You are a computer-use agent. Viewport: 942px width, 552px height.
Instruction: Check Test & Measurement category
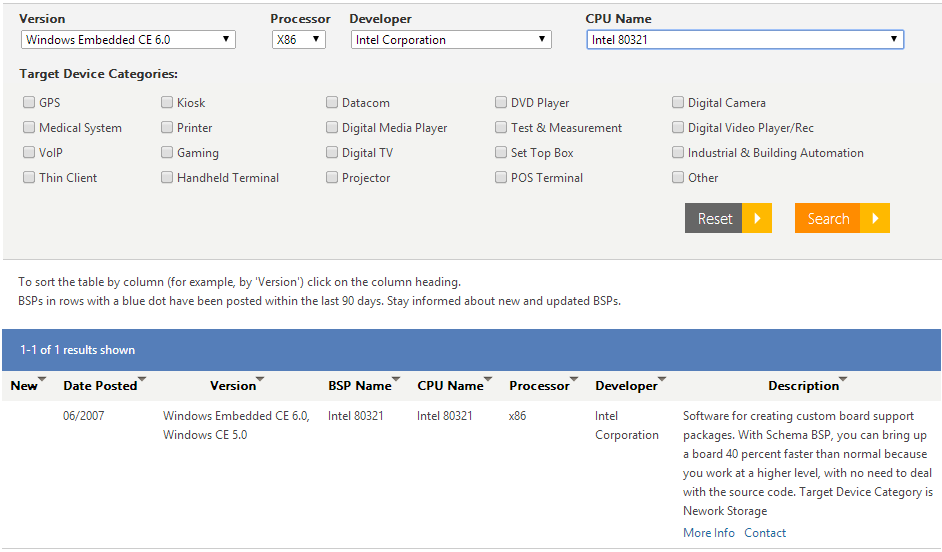(500, 127)
